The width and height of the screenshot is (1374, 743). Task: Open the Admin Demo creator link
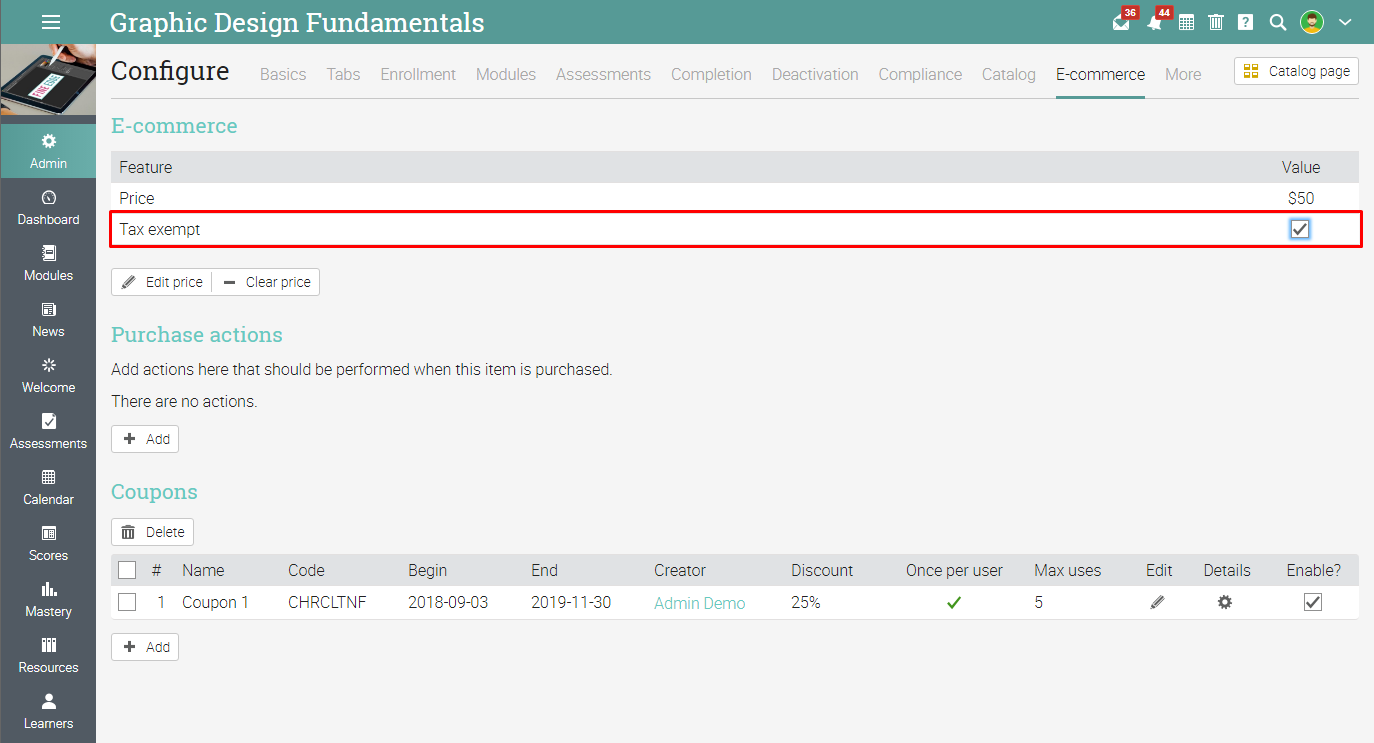click(700, 603)
